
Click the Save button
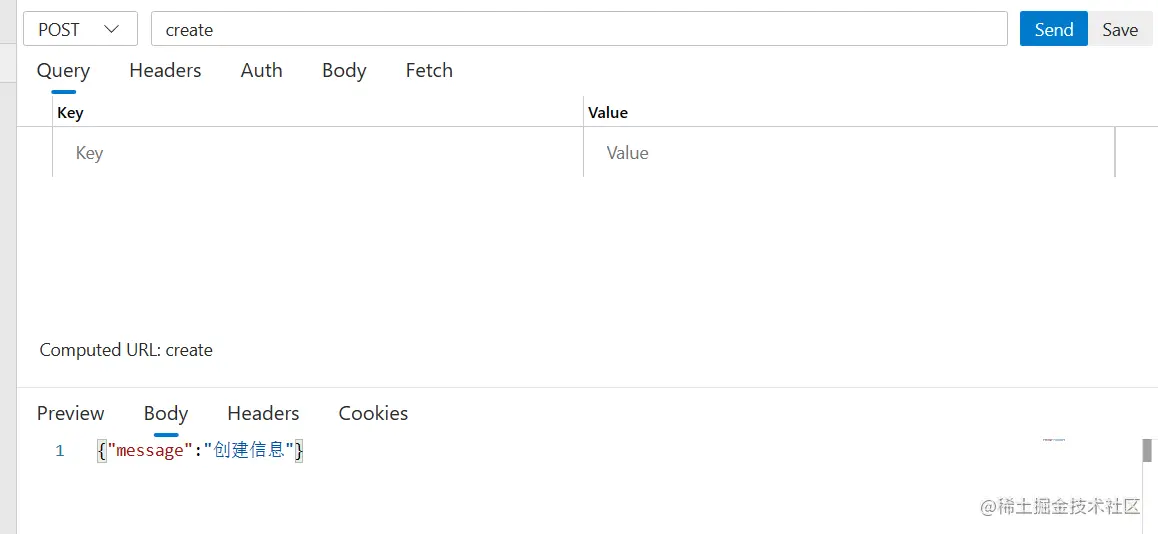pos(1120,30)
